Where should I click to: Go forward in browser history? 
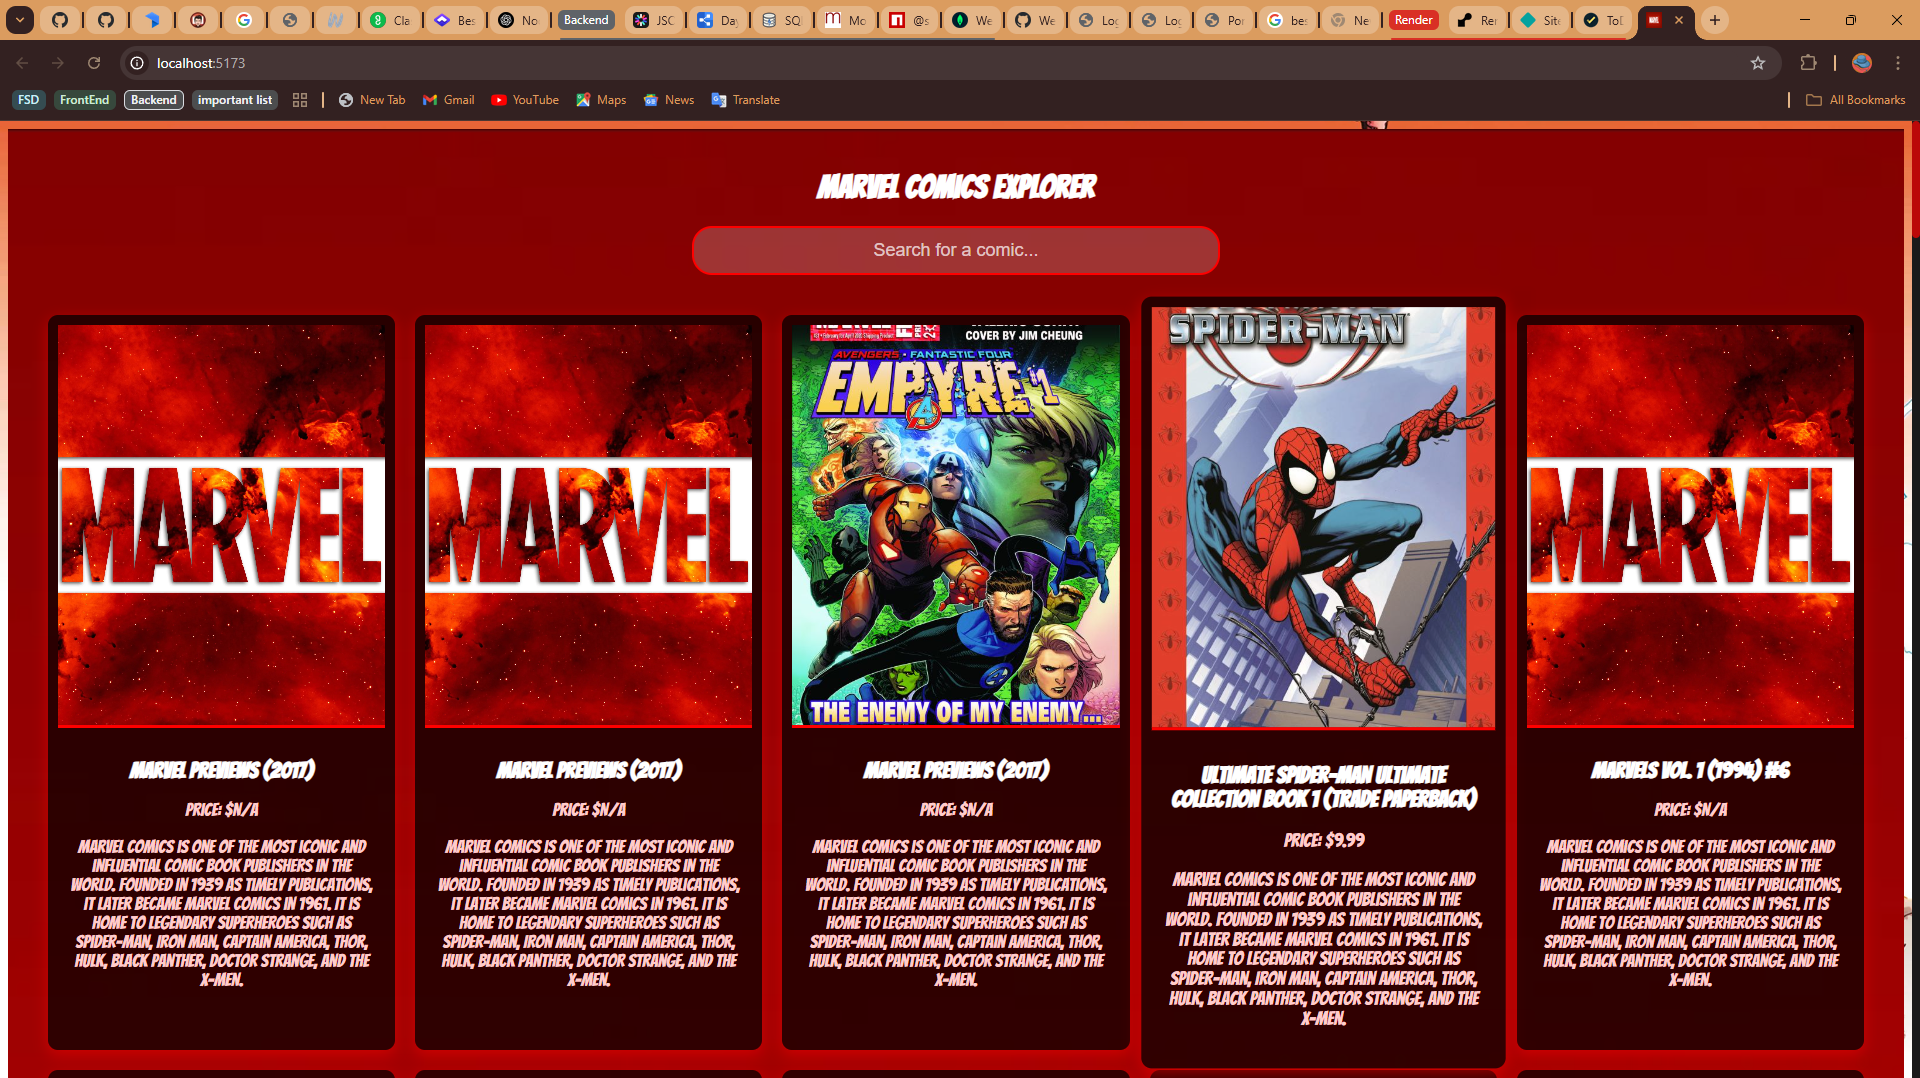(58, 63)
